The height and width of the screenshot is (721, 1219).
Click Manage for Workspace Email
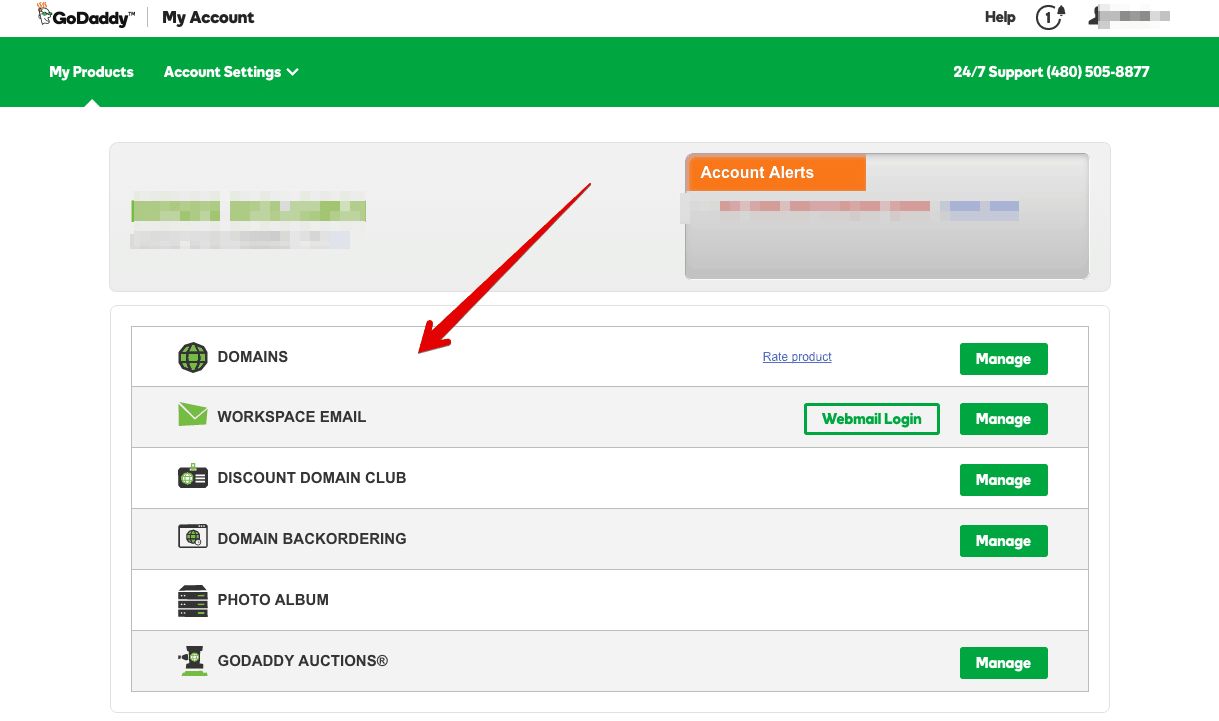click(1004, 419)
